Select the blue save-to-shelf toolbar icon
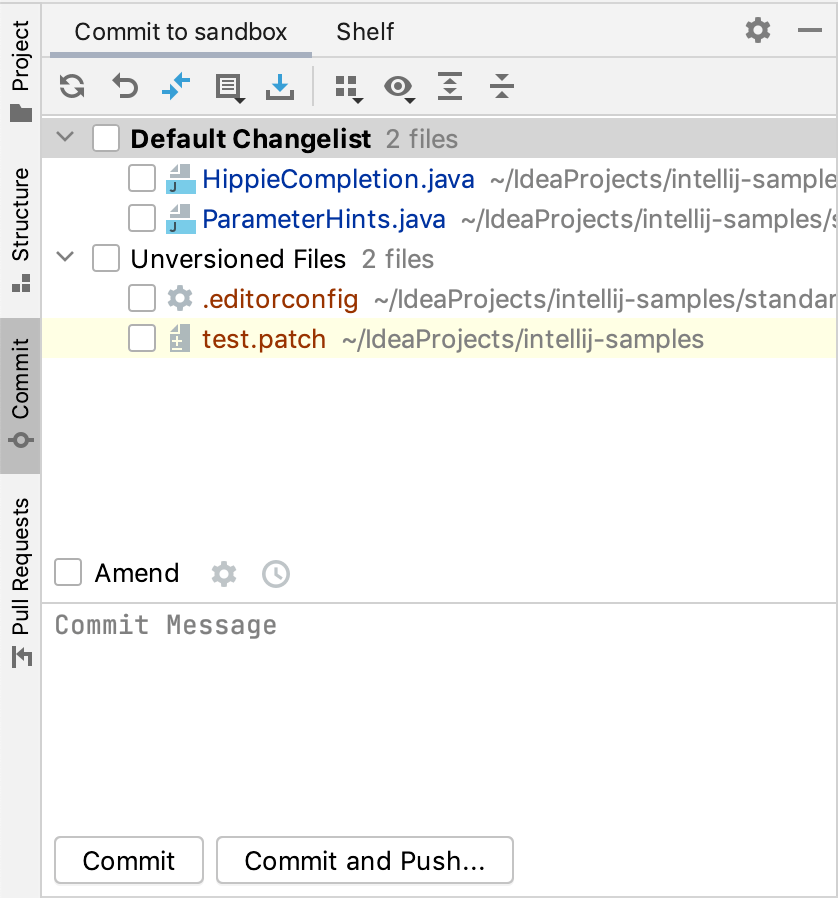The height and width of the screenshot is (898, 838). click(x=280, y=87)
